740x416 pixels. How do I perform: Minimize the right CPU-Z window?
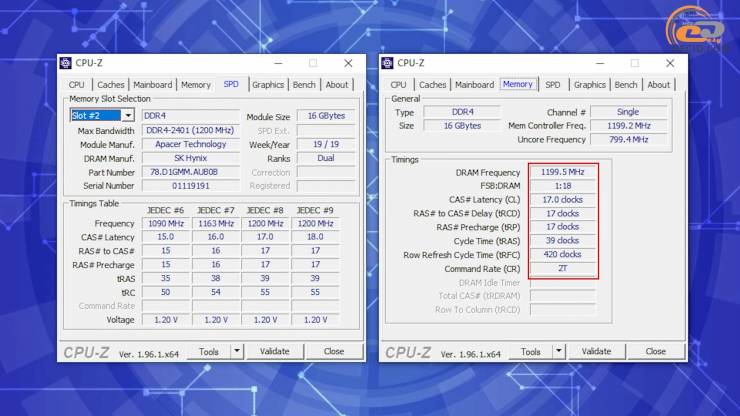click(600, 63)
